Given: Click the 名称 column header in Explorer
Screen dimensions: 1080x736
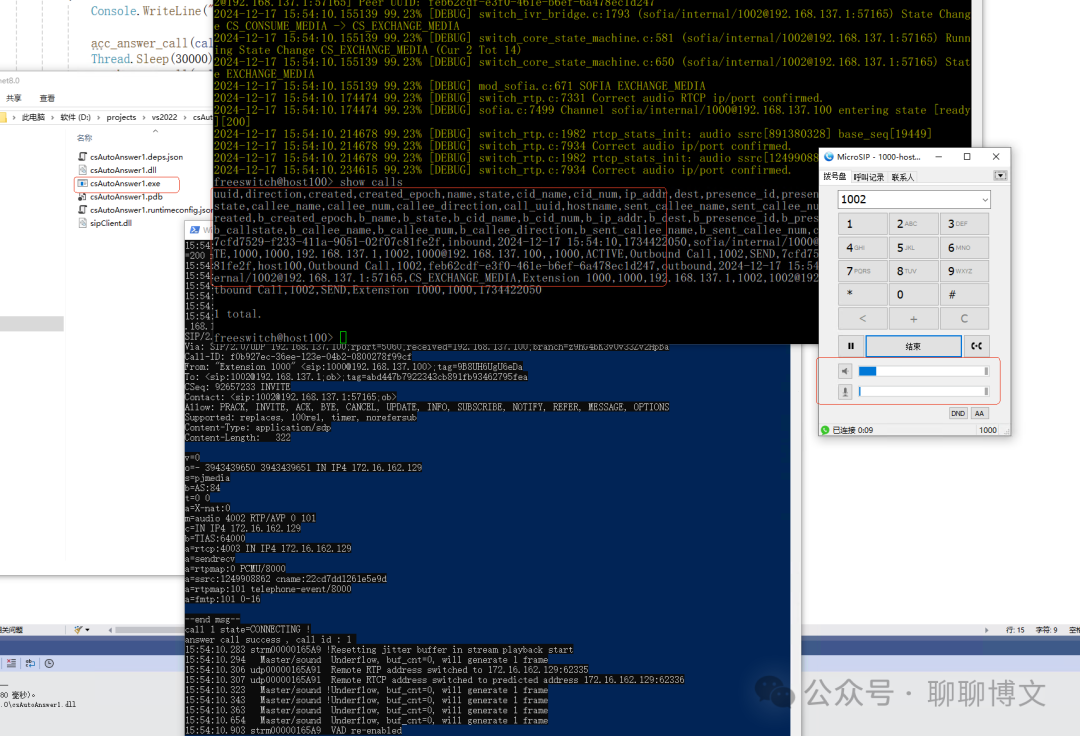Looking at the screenshot, I should click(85, 138).
